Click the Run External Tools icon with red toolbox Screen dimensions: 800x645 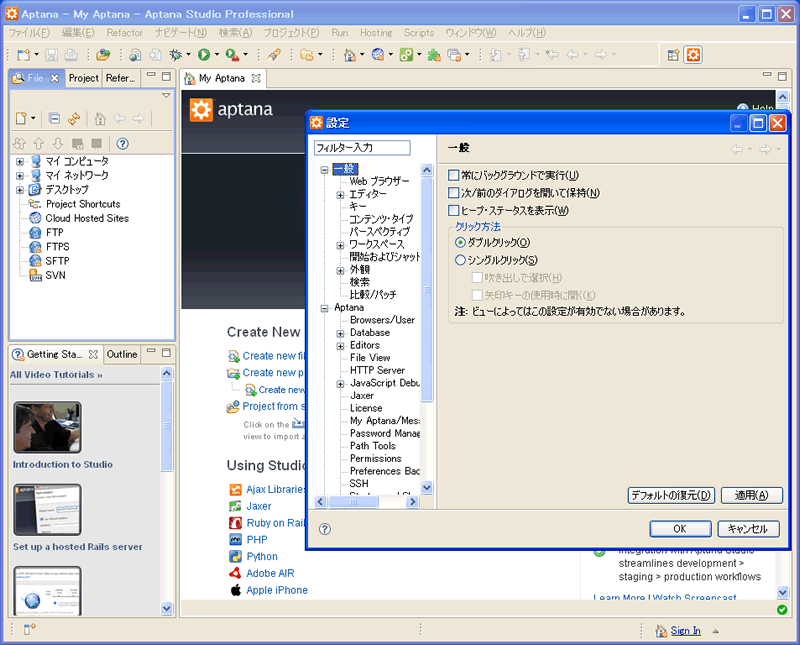pos(233,55)
